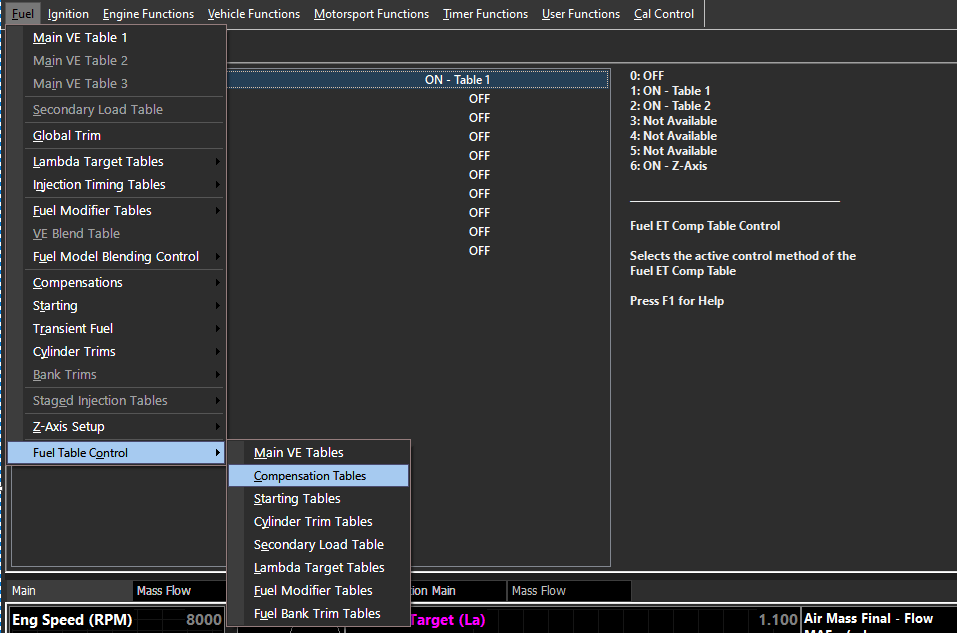Expand Lambda Target Tables submenu
This screenshot has height=633, width=957.
[x=98, y=162]
